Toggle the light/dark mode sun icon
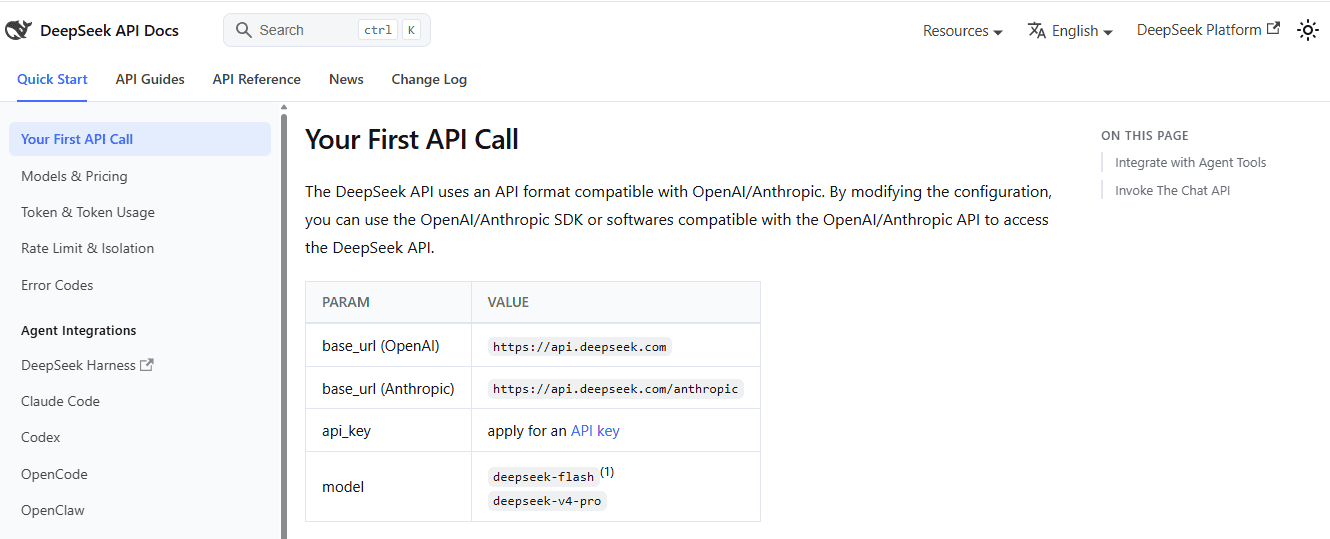The image size is (1330, 539). (x=1307, y=30)
